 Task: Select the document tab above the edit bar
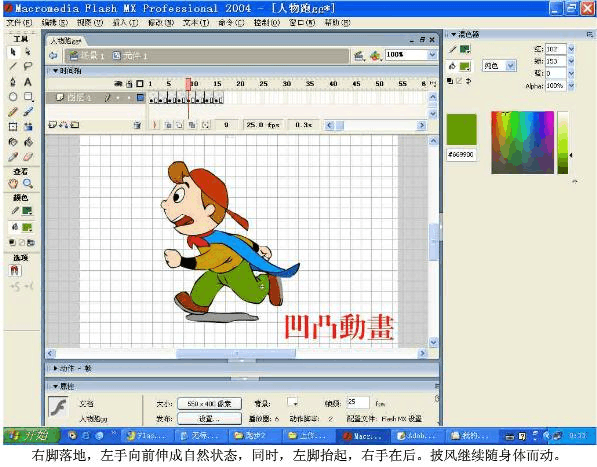pyautogui.click(x=66, y=41)
